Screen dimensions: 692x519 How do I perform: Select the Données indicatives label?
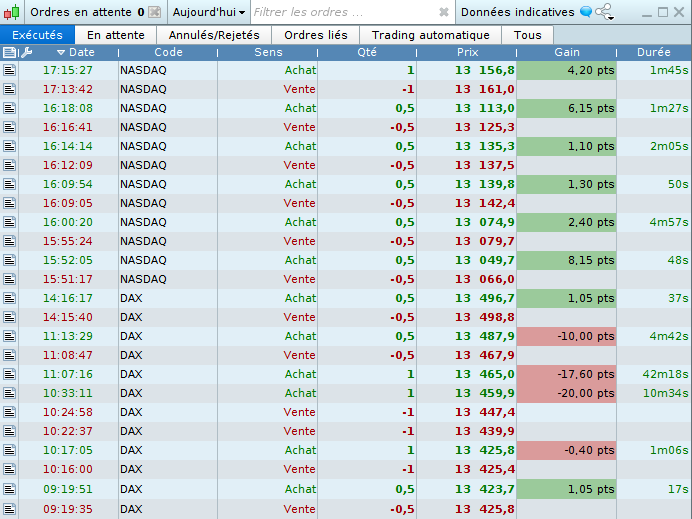(x=517, y=12)
